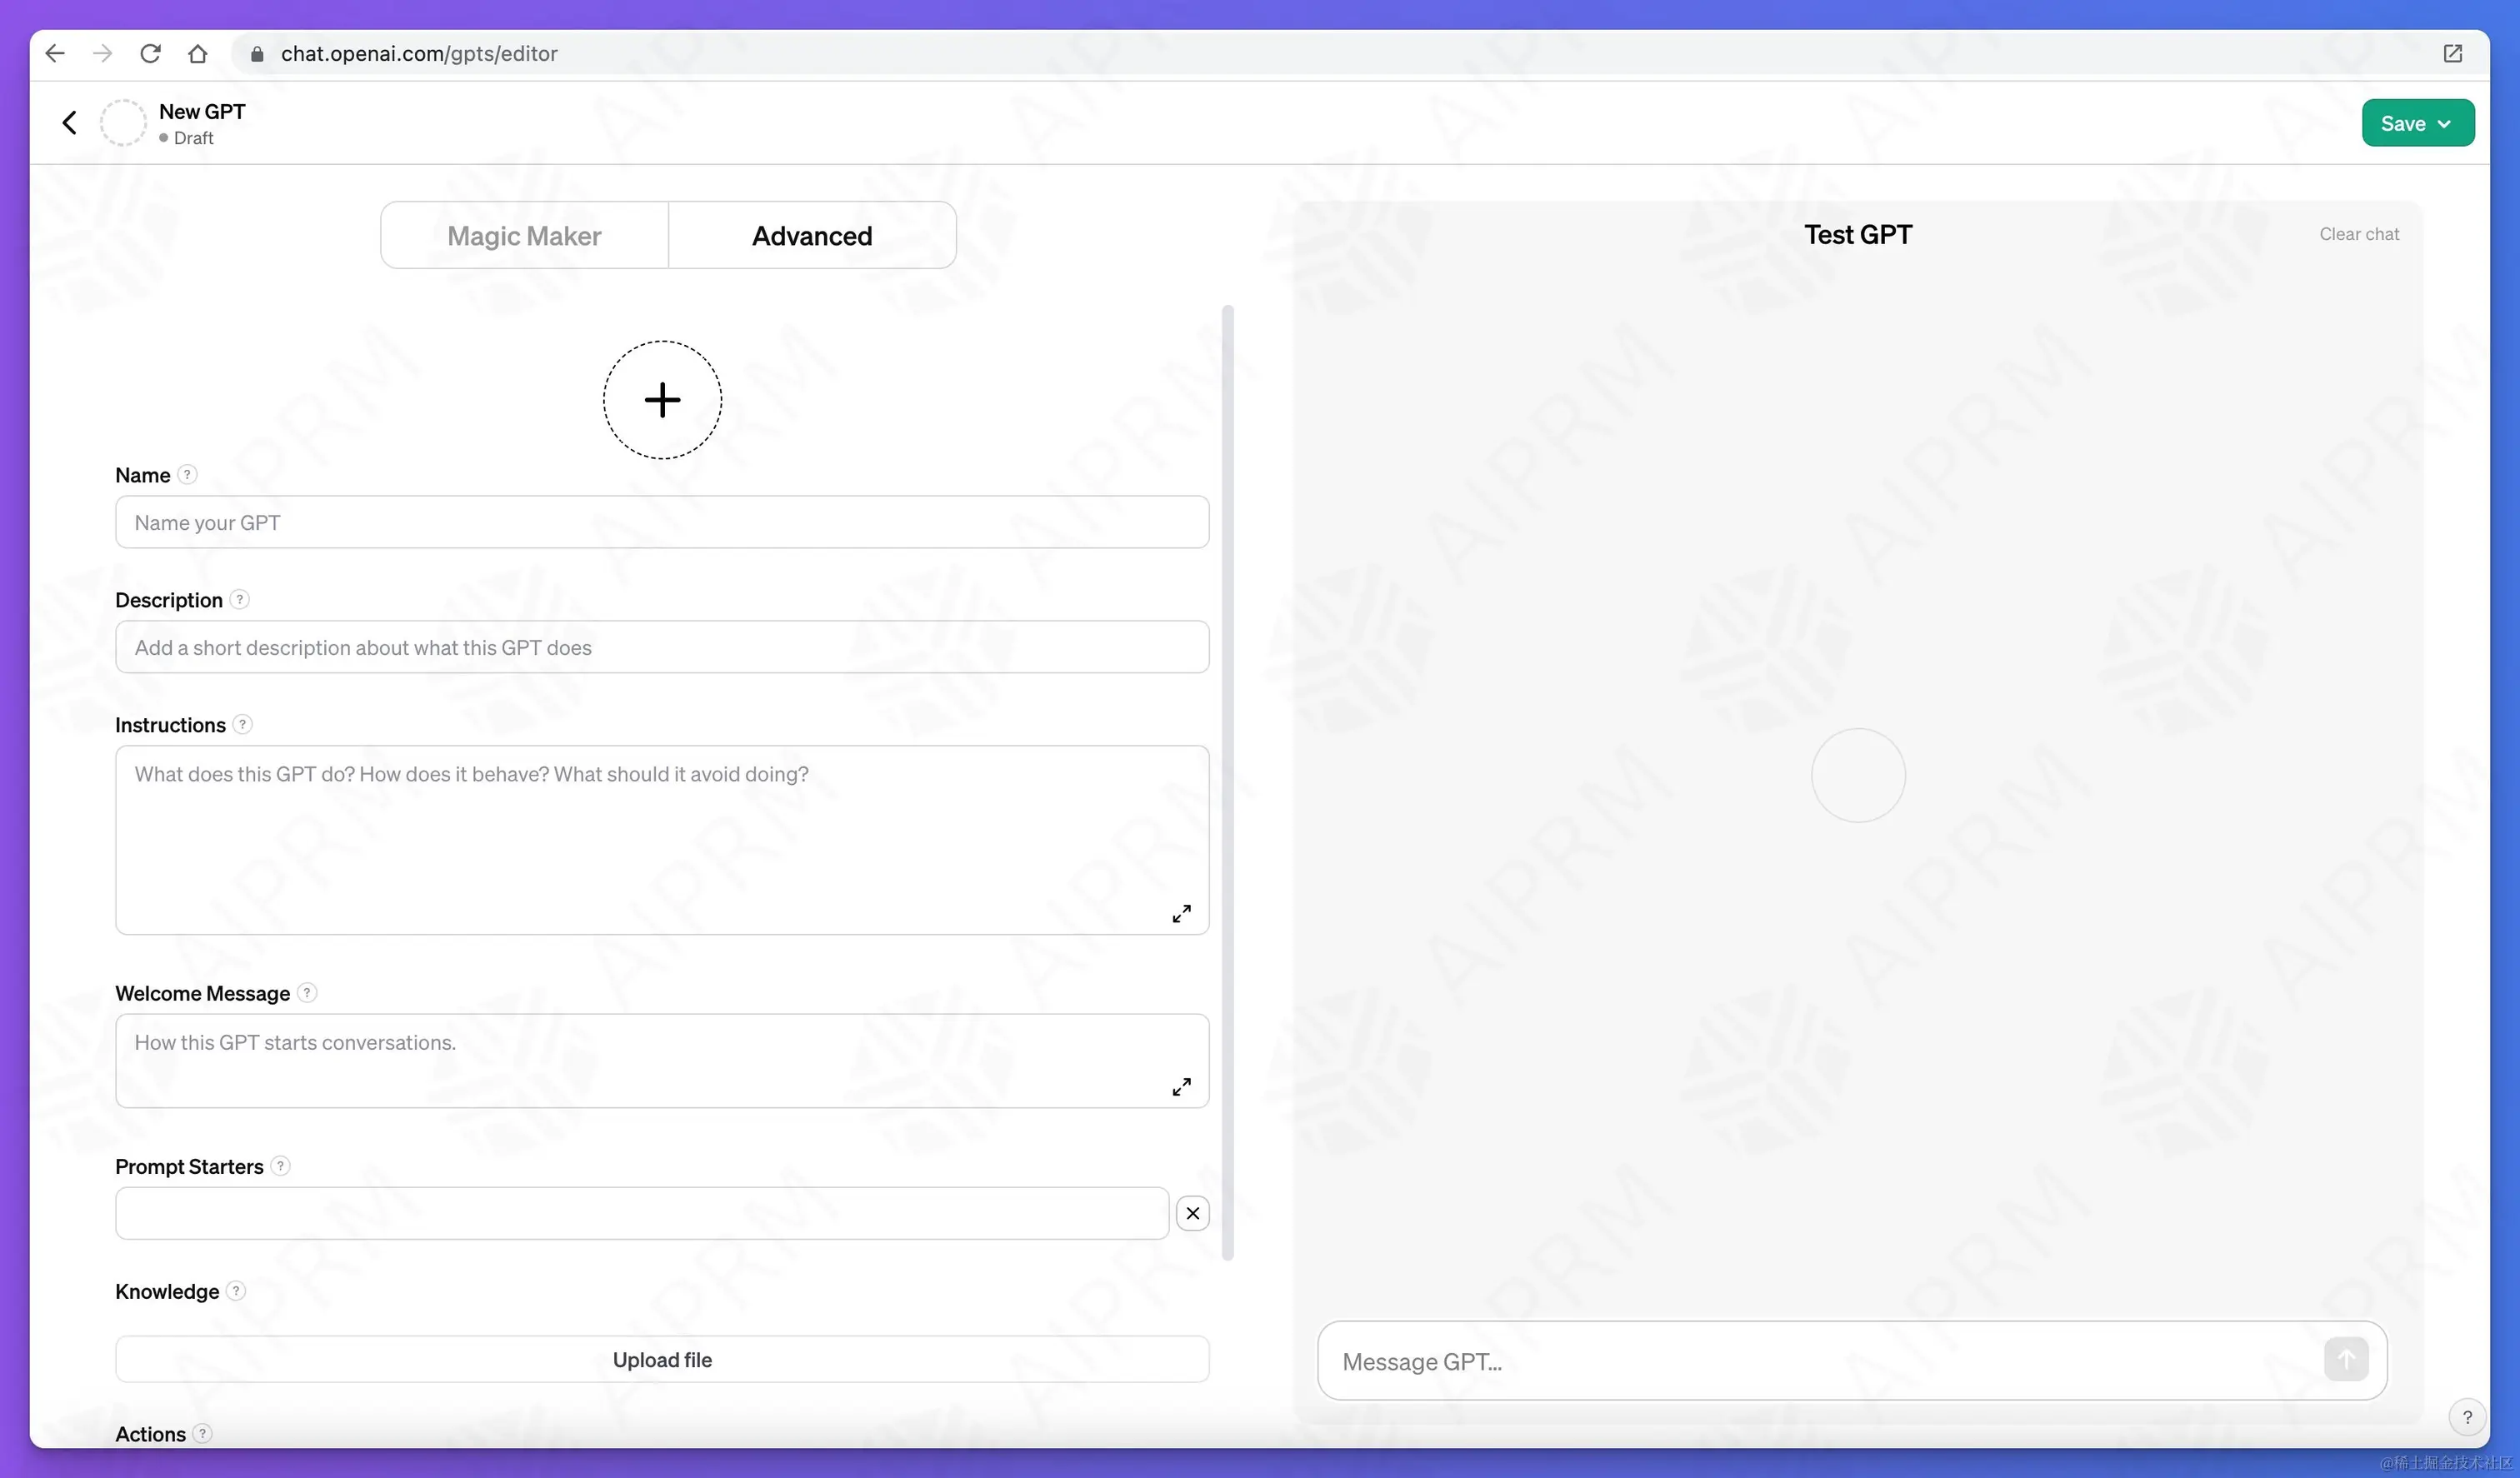Add a GPT image with plus circle
This screenshot has height=1478, width=2520.
[662, 400]
